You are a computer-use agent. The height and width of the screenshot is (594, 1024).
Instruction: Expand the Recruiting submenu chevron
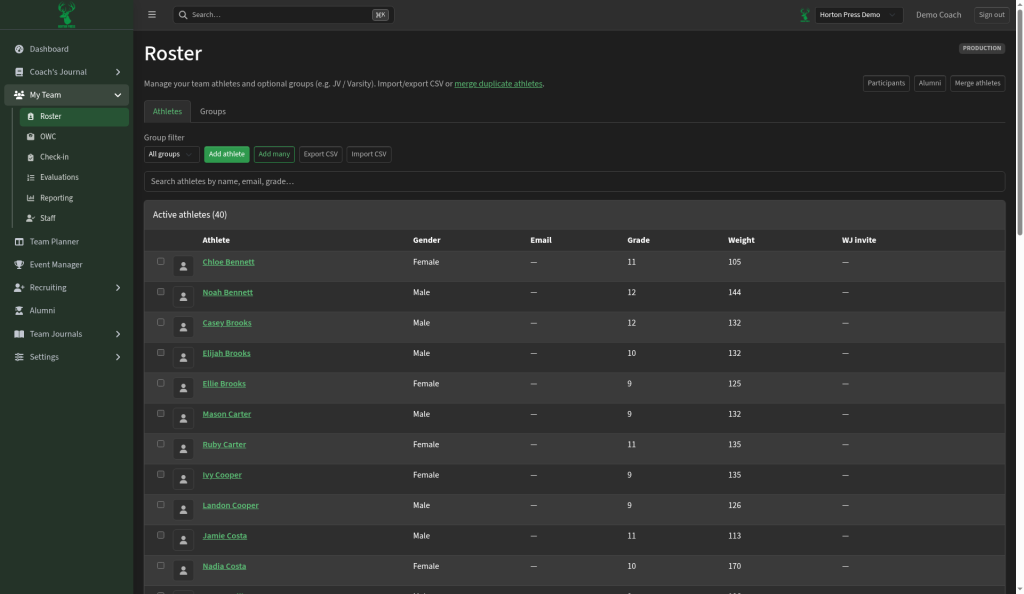(118, 287)
